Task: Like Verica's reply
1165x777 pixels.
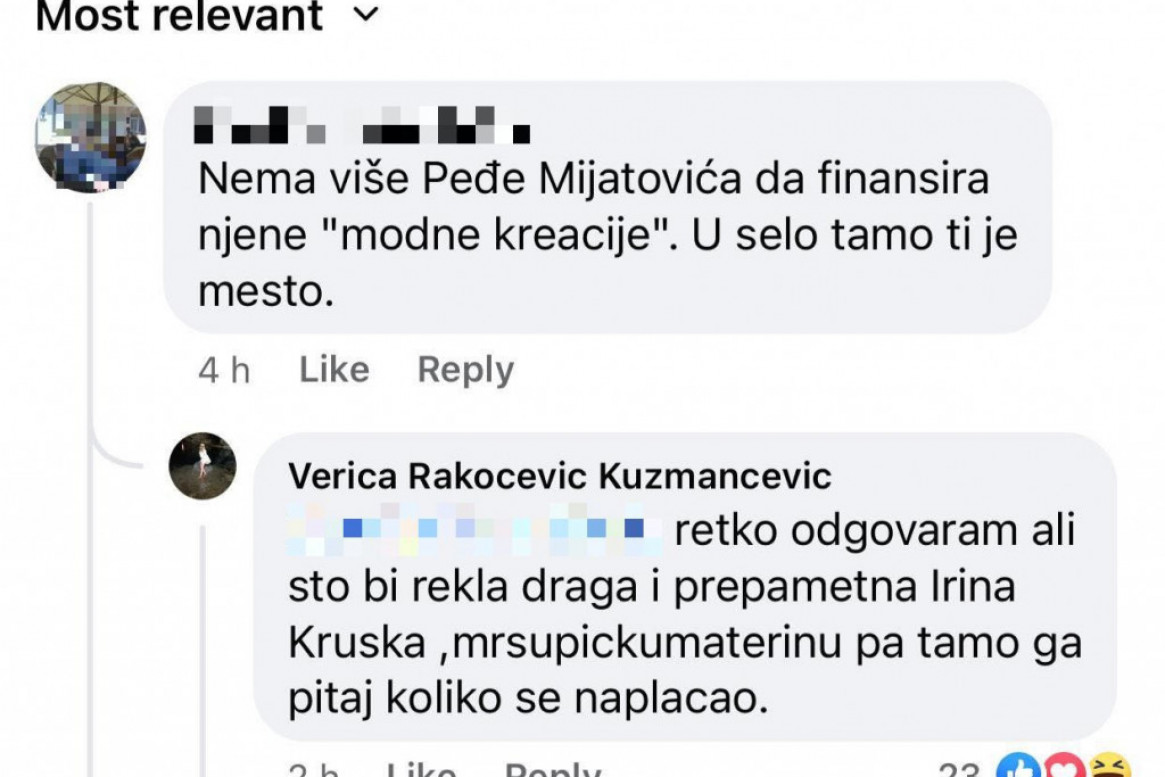Action: [x=421, y=770]
